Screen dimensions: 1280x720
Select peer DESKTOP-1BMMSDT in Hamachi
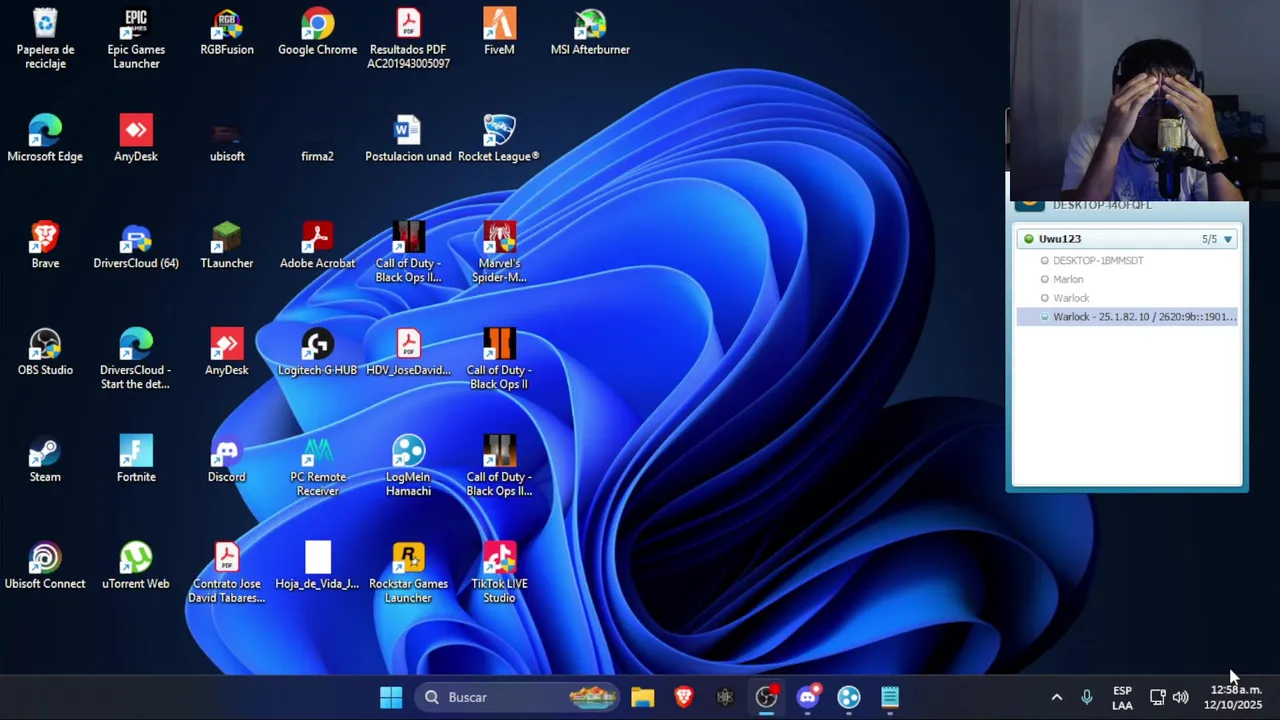(1098, 260)
